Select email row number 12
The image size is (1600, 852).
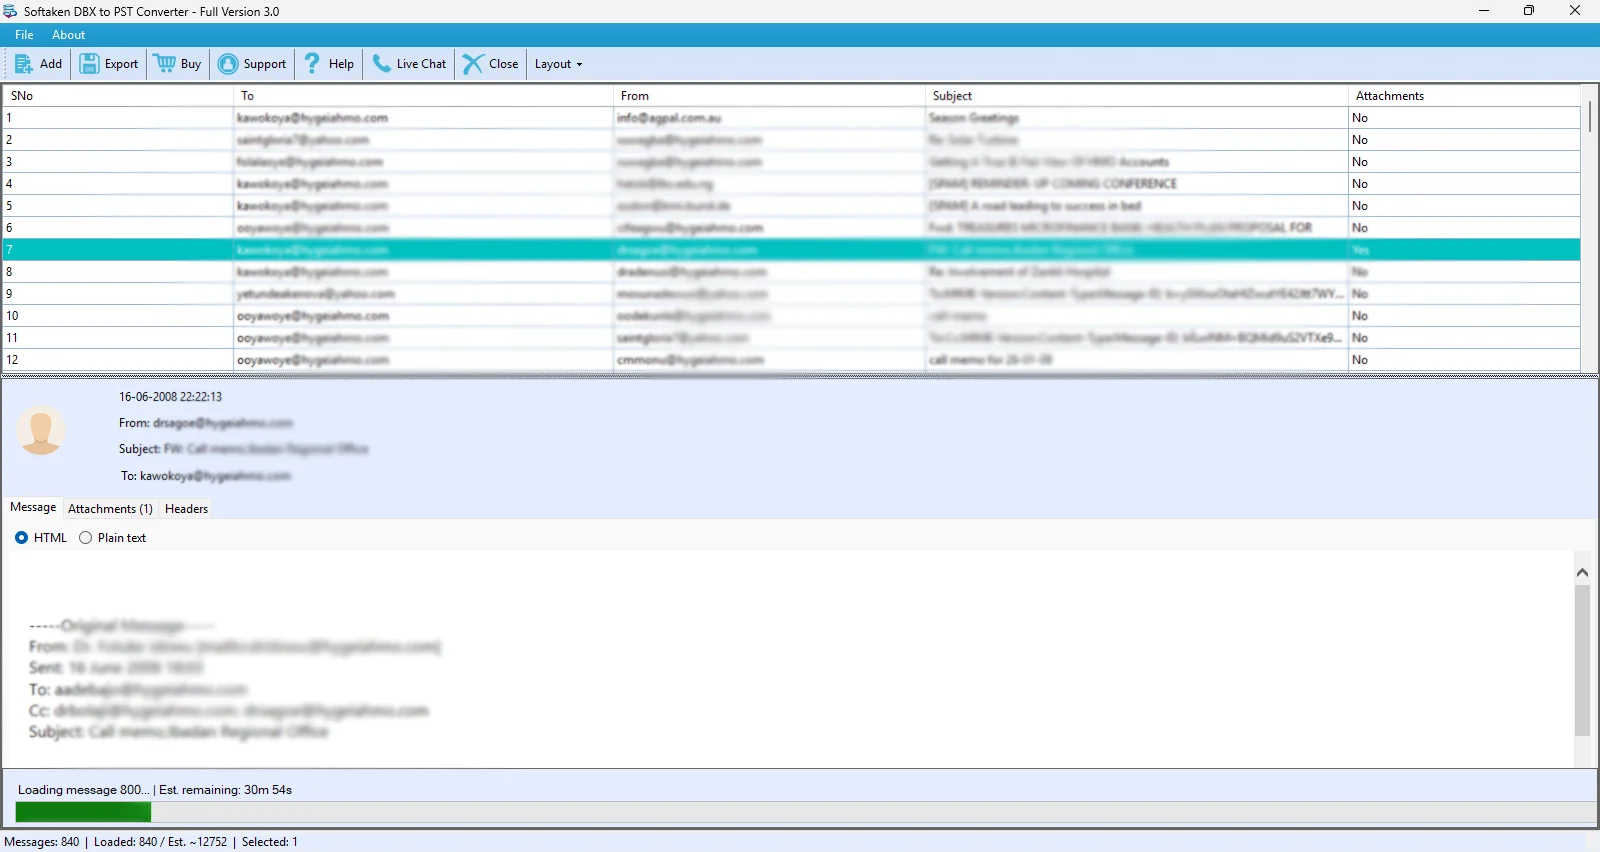pyautogui.click(x=791, y=360)
